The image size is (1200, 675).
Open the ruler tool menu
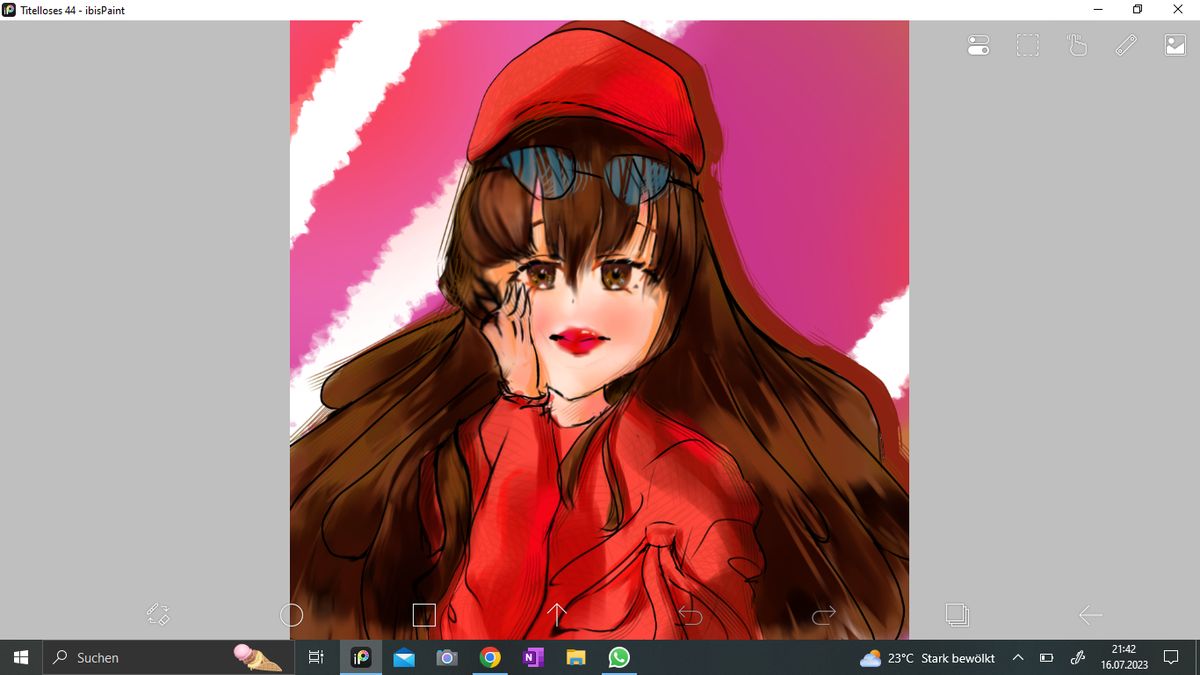click(x=1126, y=45)
